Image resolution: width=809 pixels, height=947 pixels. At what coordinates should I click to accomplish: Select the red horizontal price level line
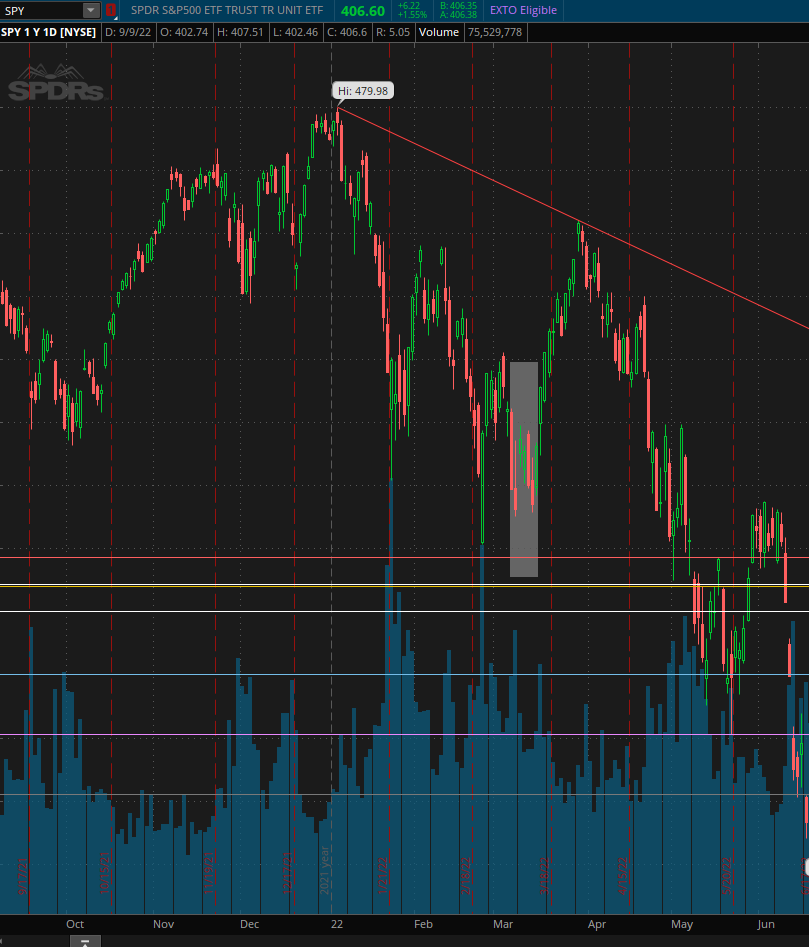404,557
